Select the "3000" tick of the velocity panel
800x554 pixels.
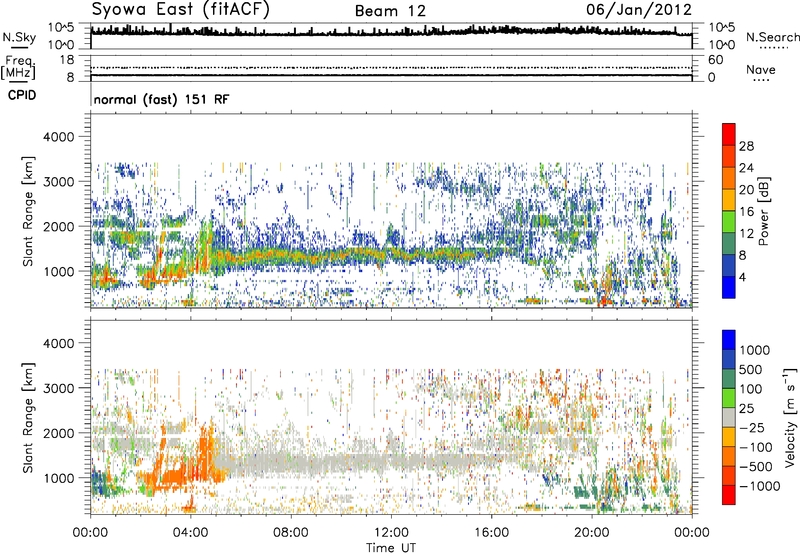pos(58,388)
